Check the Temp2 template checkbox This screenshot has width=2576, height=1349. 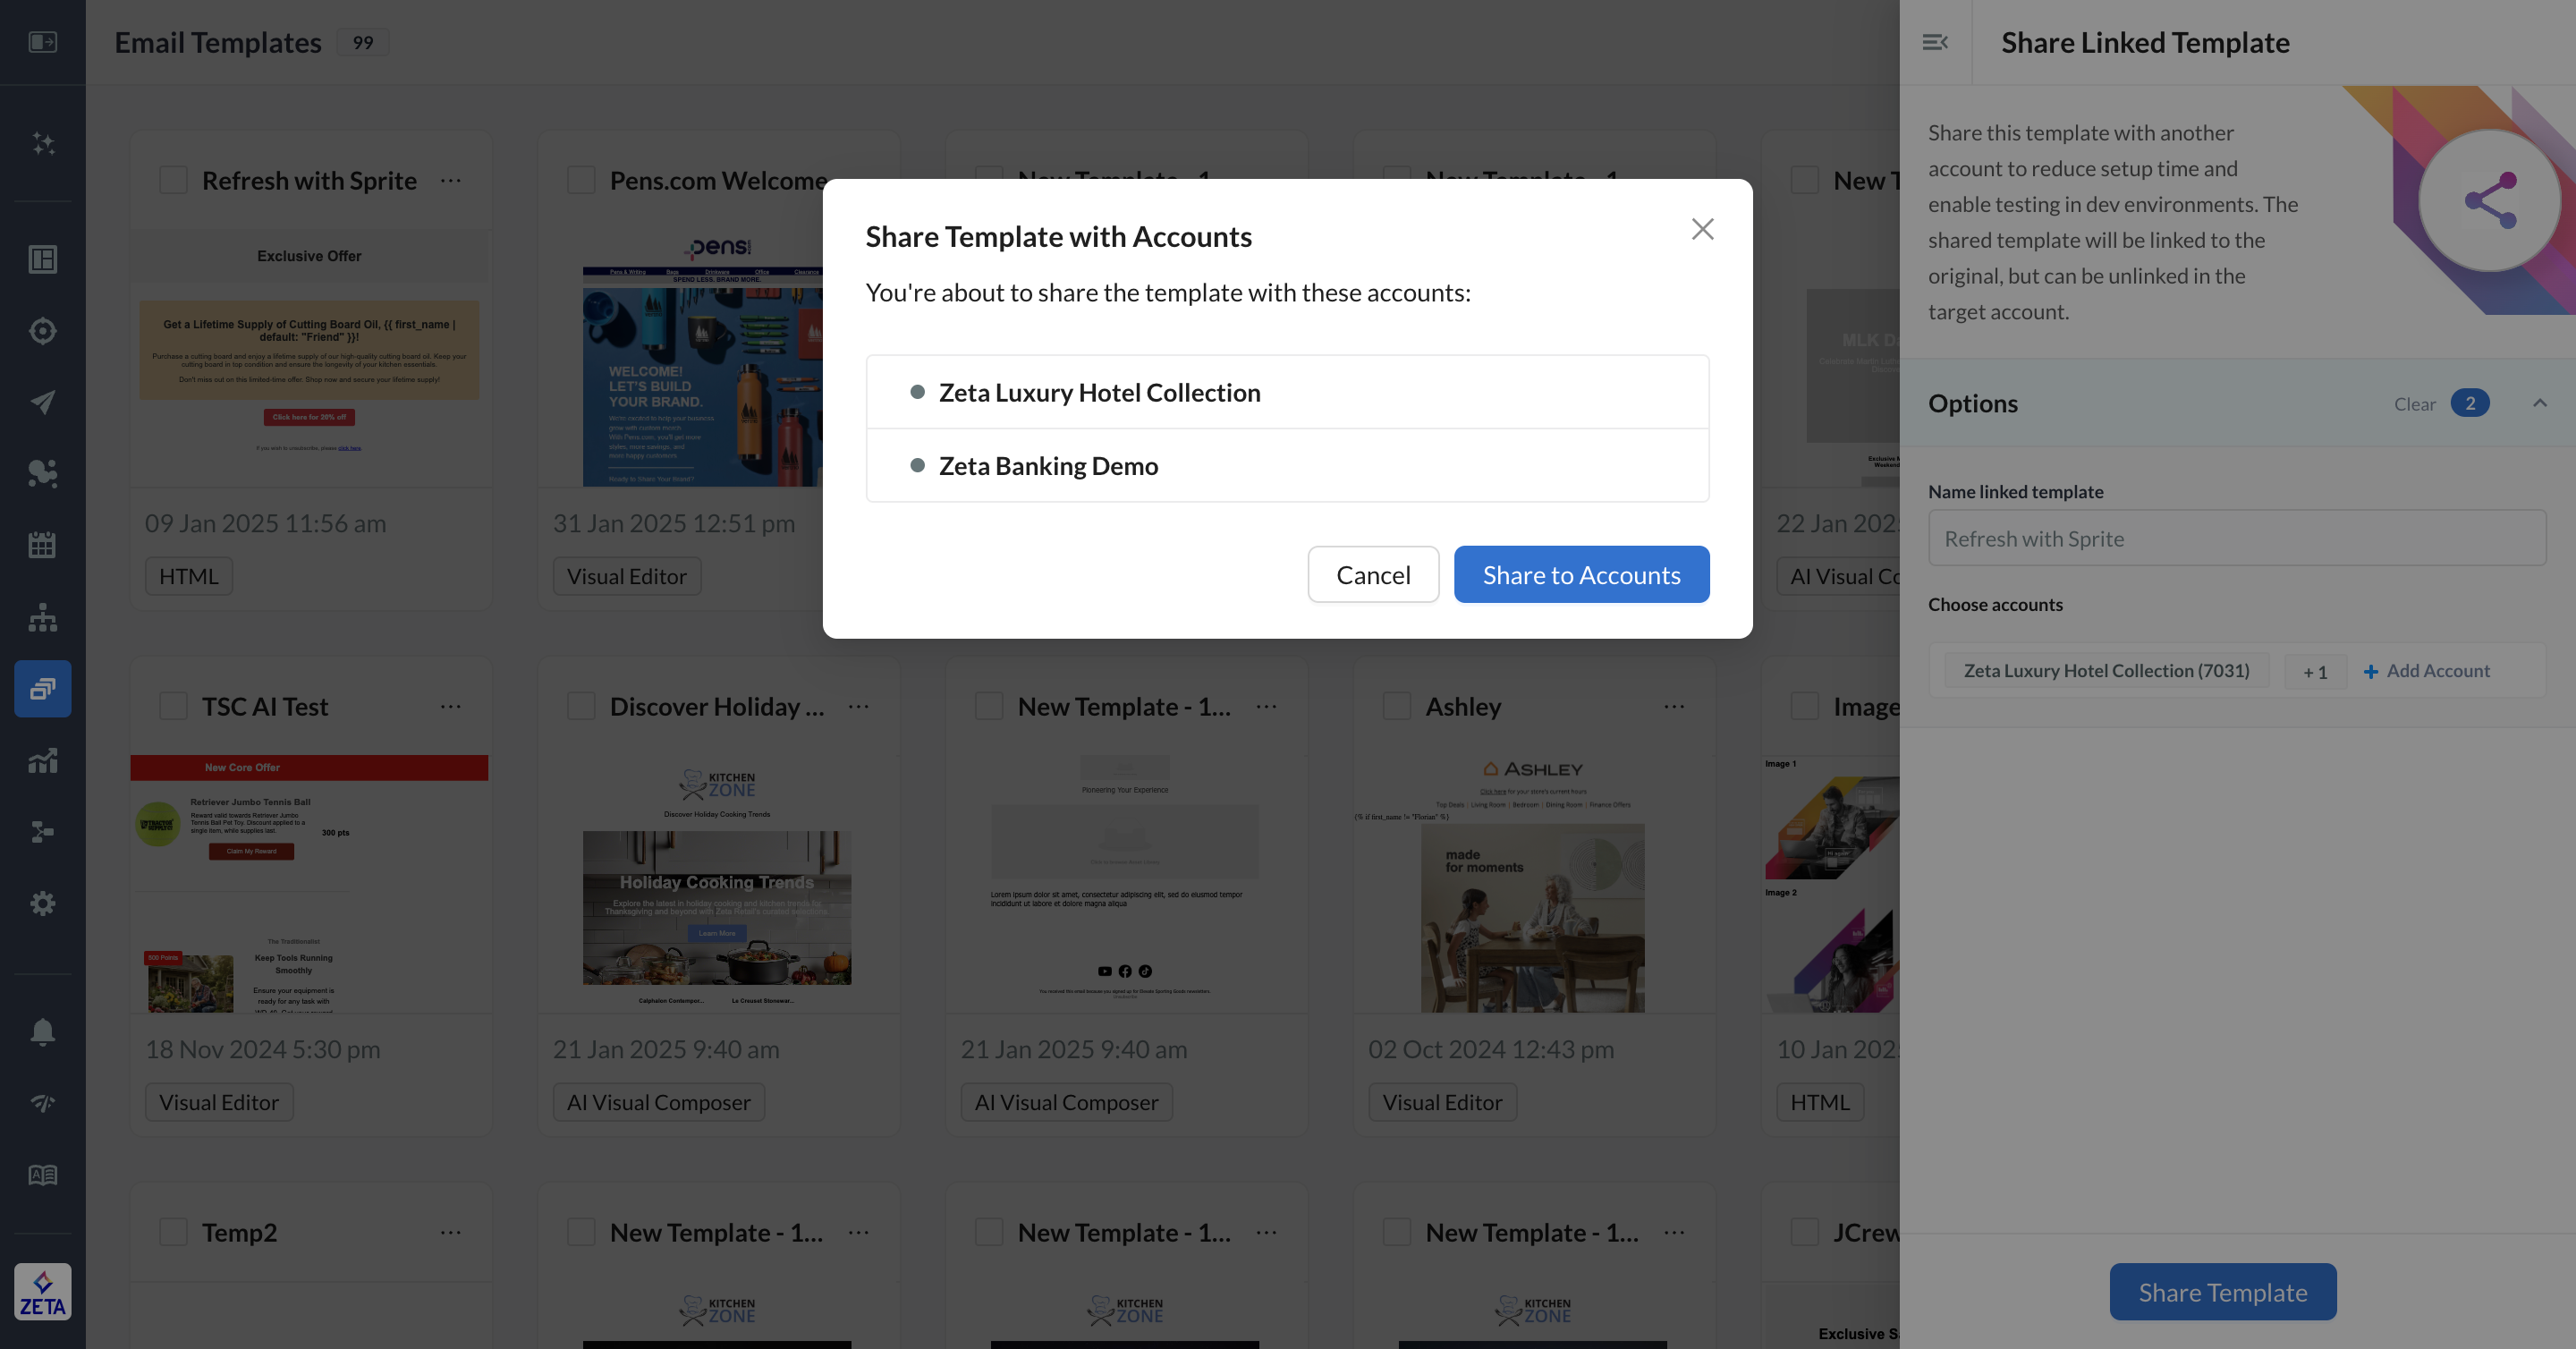point(173,1232)
